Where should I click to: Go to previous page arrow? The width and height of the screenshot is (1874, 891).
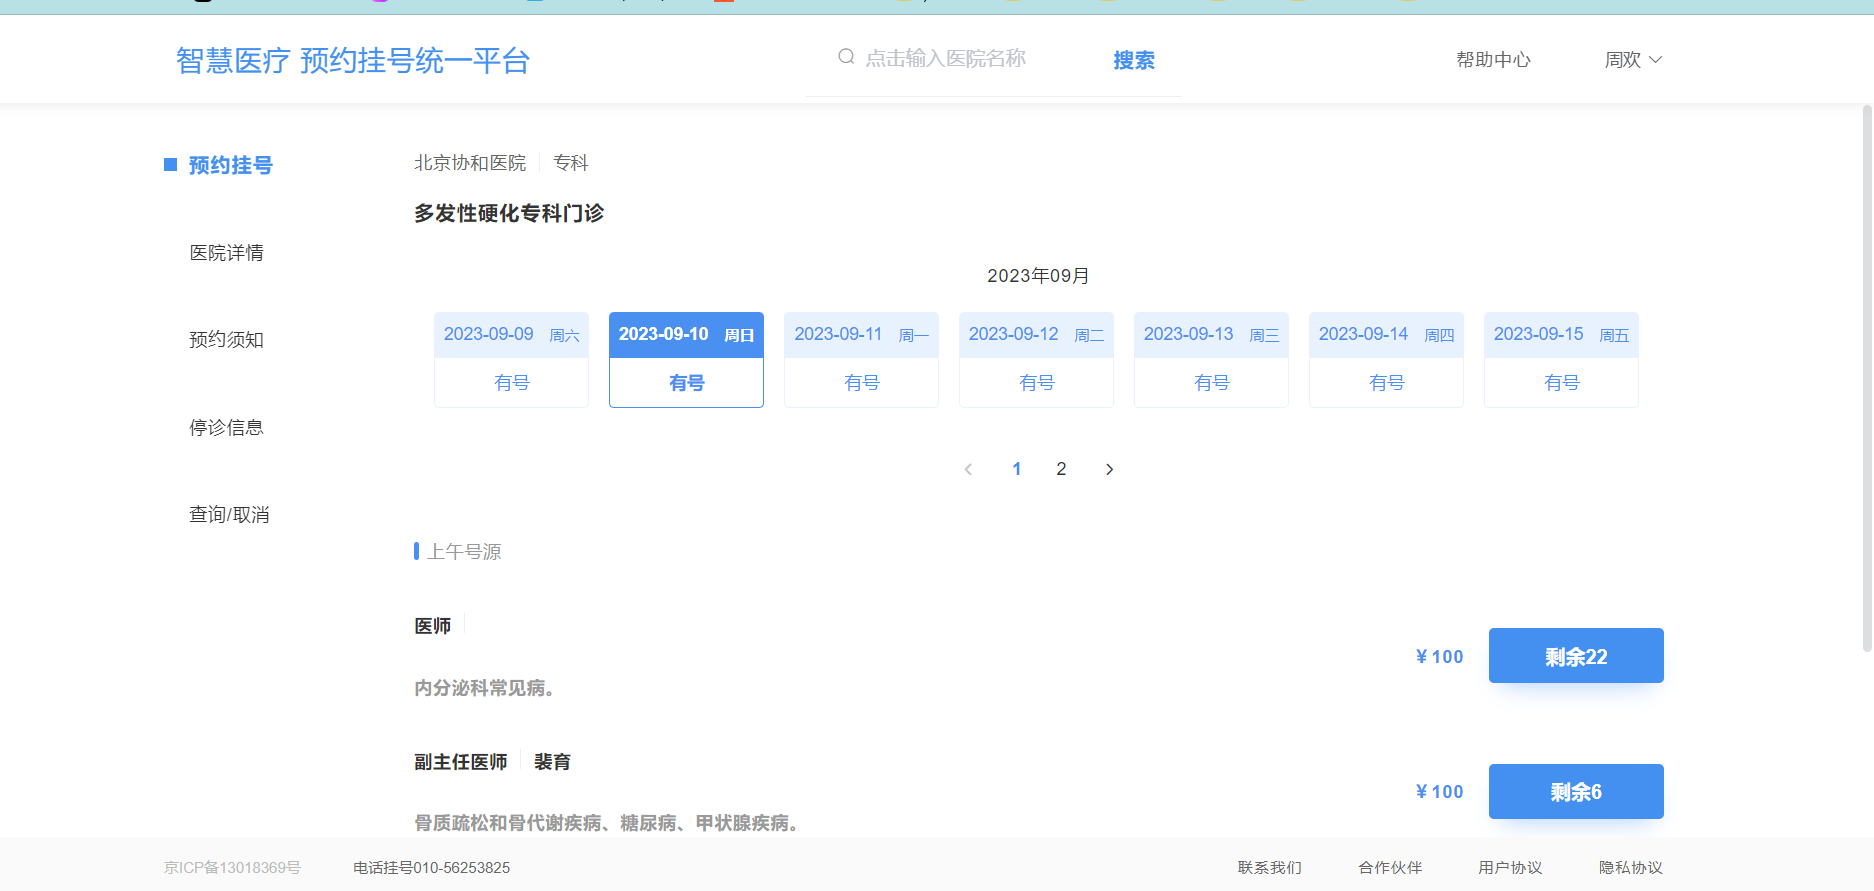(968, 469)
